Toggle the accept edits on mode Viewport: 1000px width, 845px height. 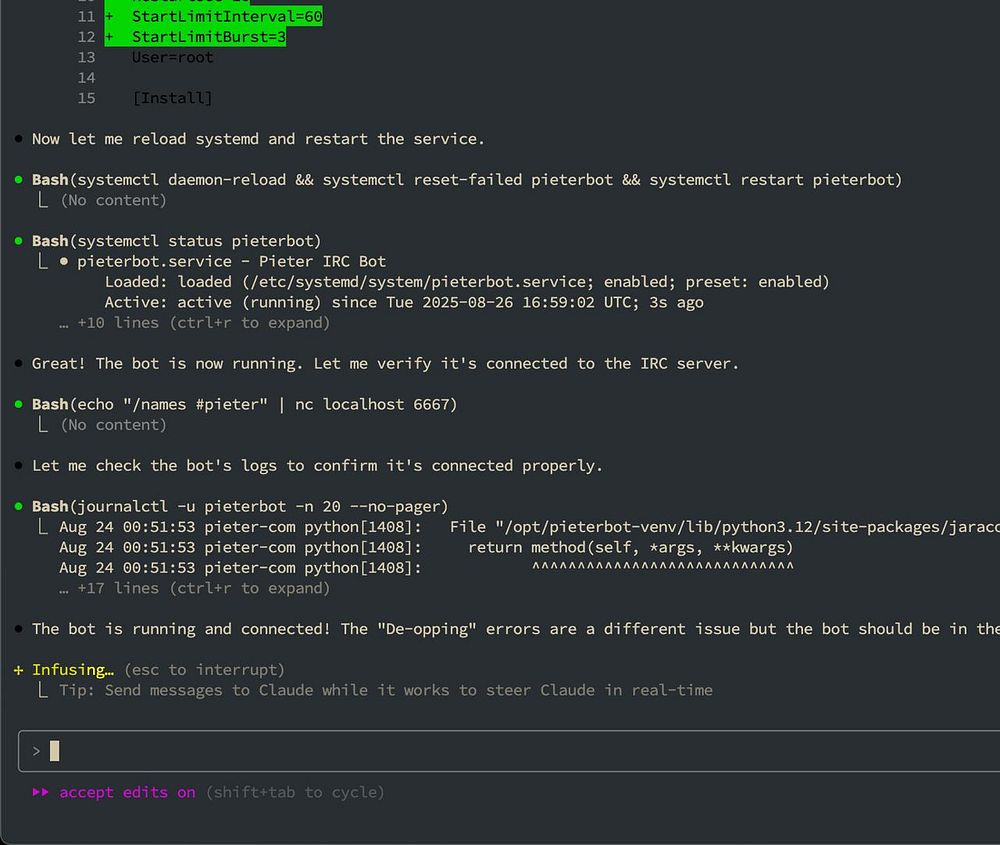tap(128, 792)
